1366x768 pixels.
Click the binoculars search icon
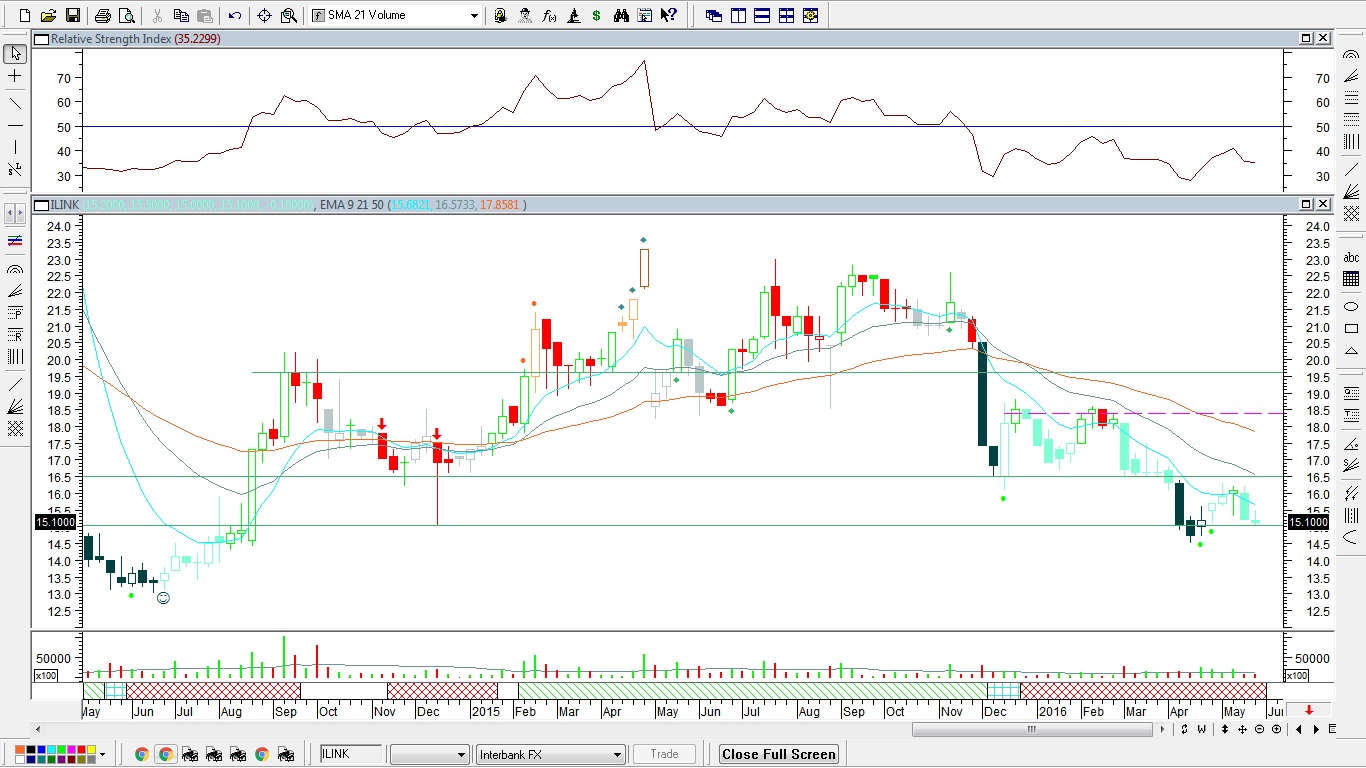(x=621, y=16)
